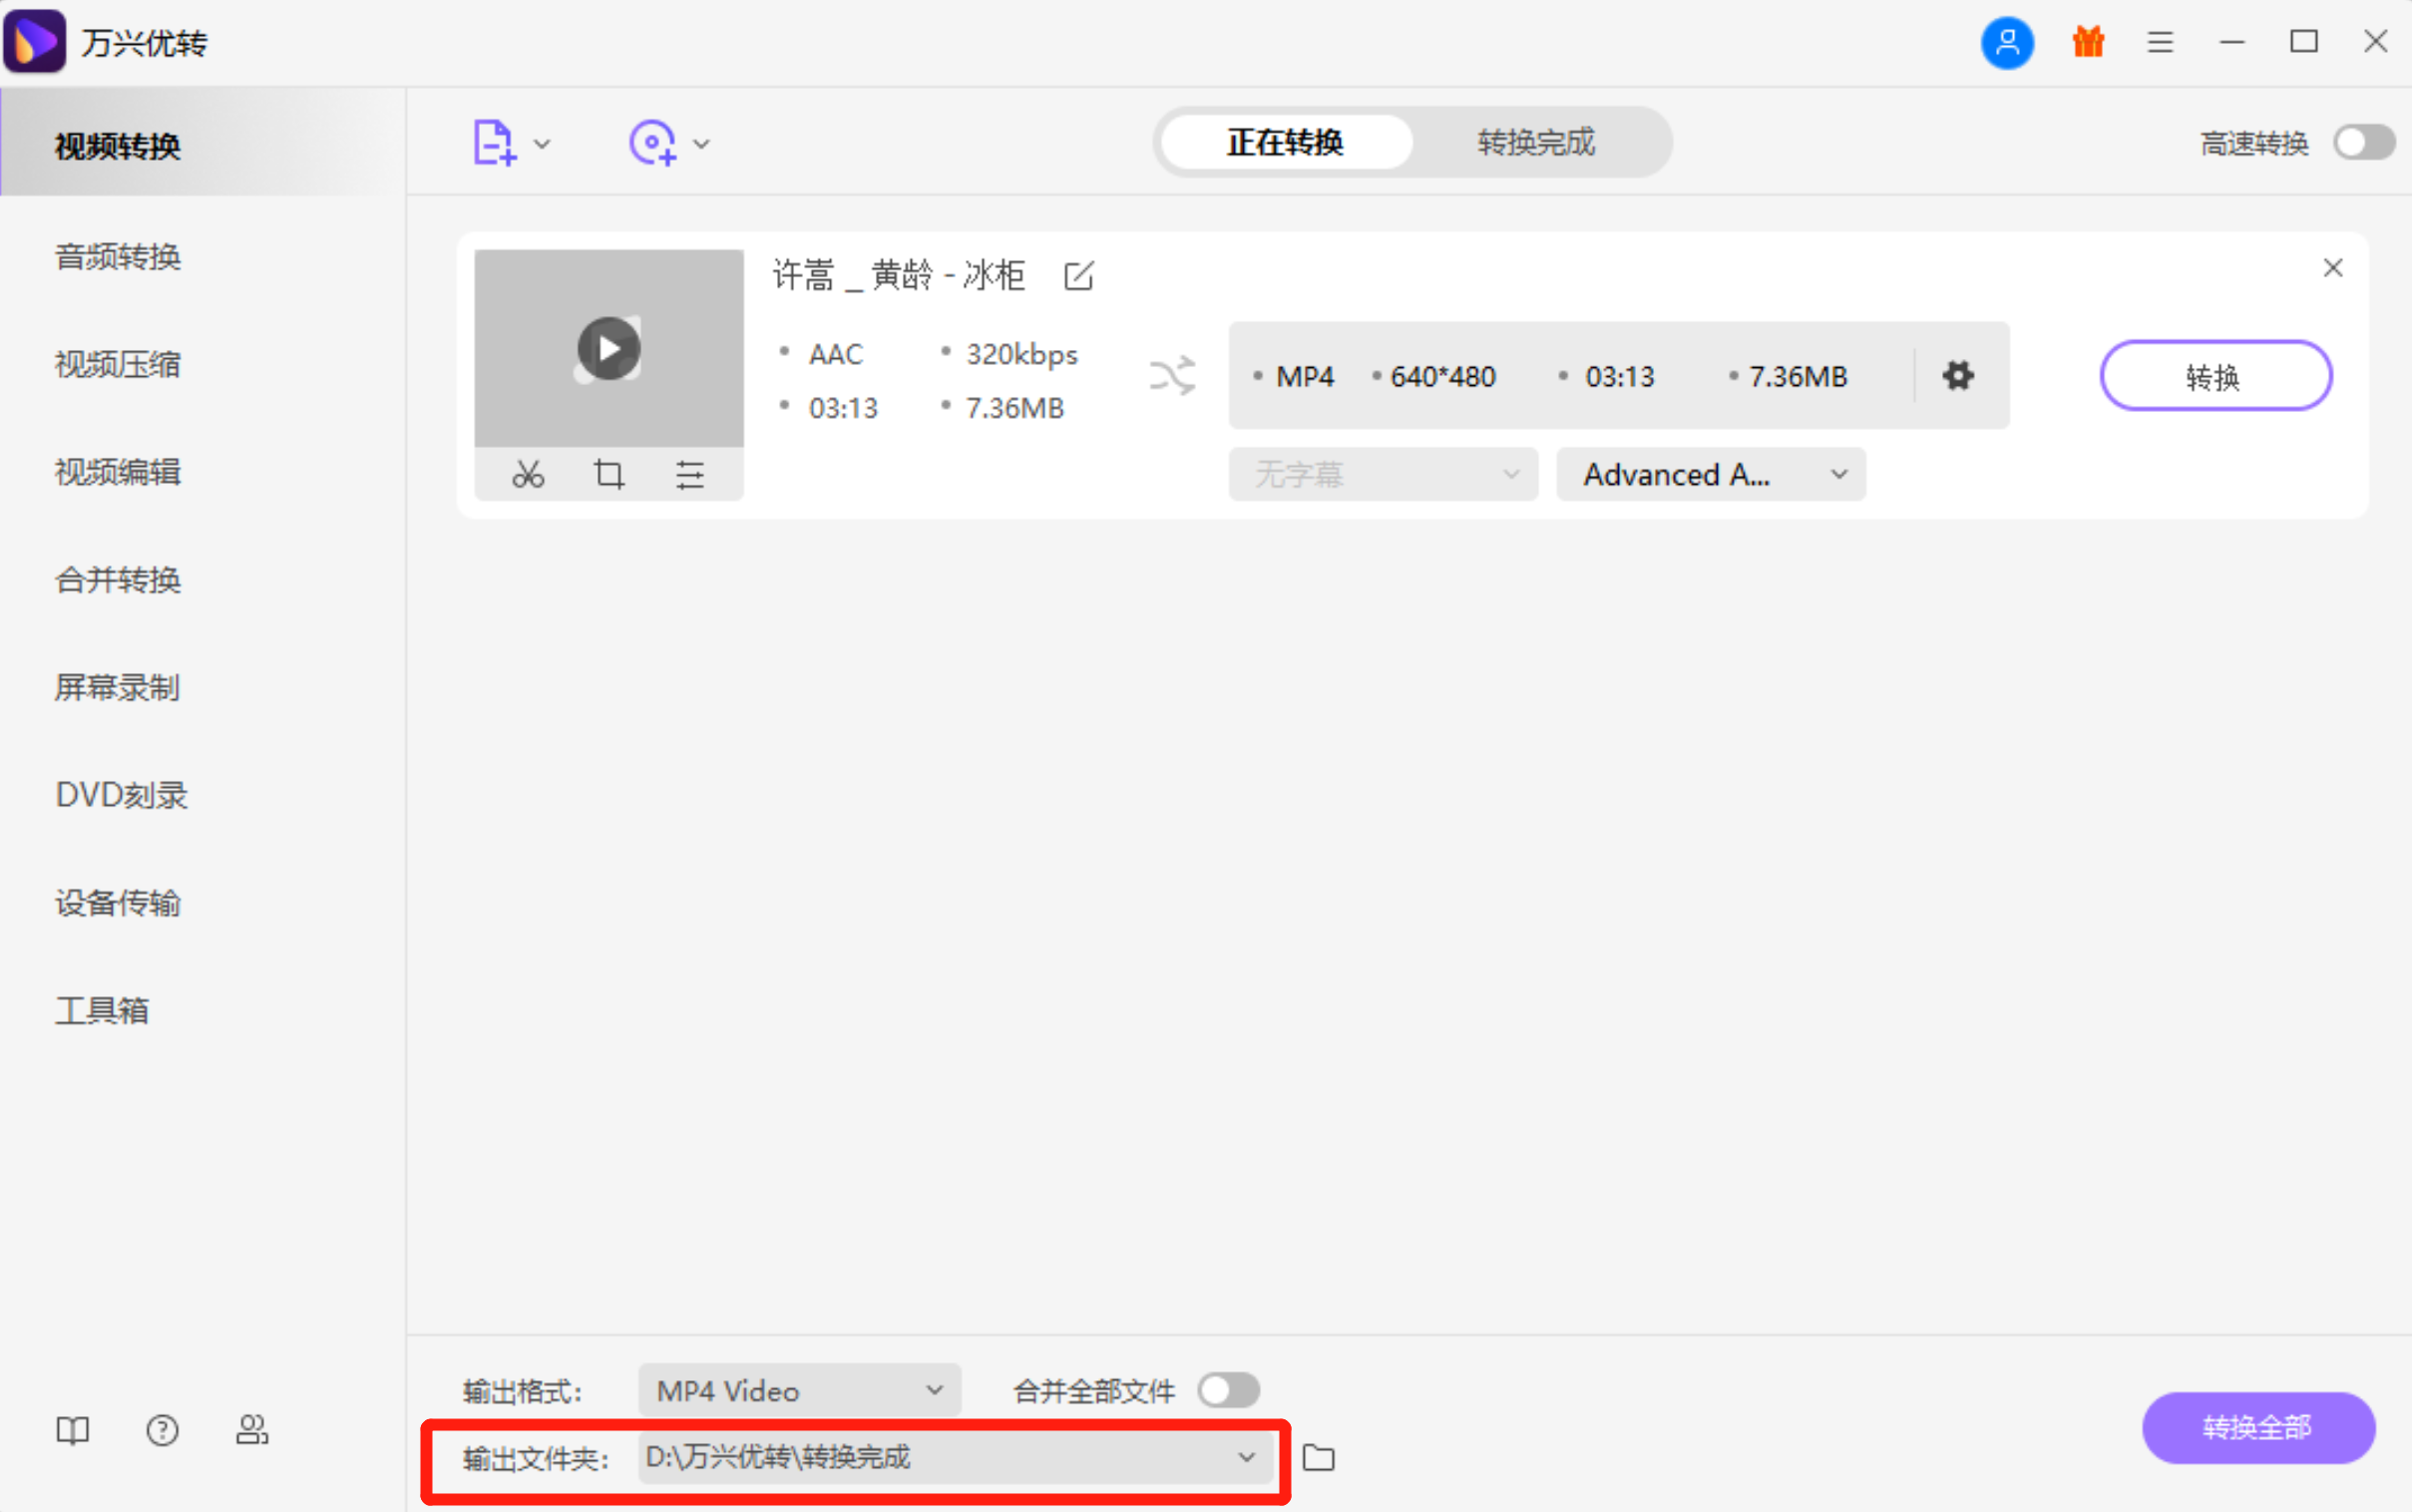Switch to the 转换完成 tab
This screenshot has width=2412, height=1512.
click(x=1536, y=142)
